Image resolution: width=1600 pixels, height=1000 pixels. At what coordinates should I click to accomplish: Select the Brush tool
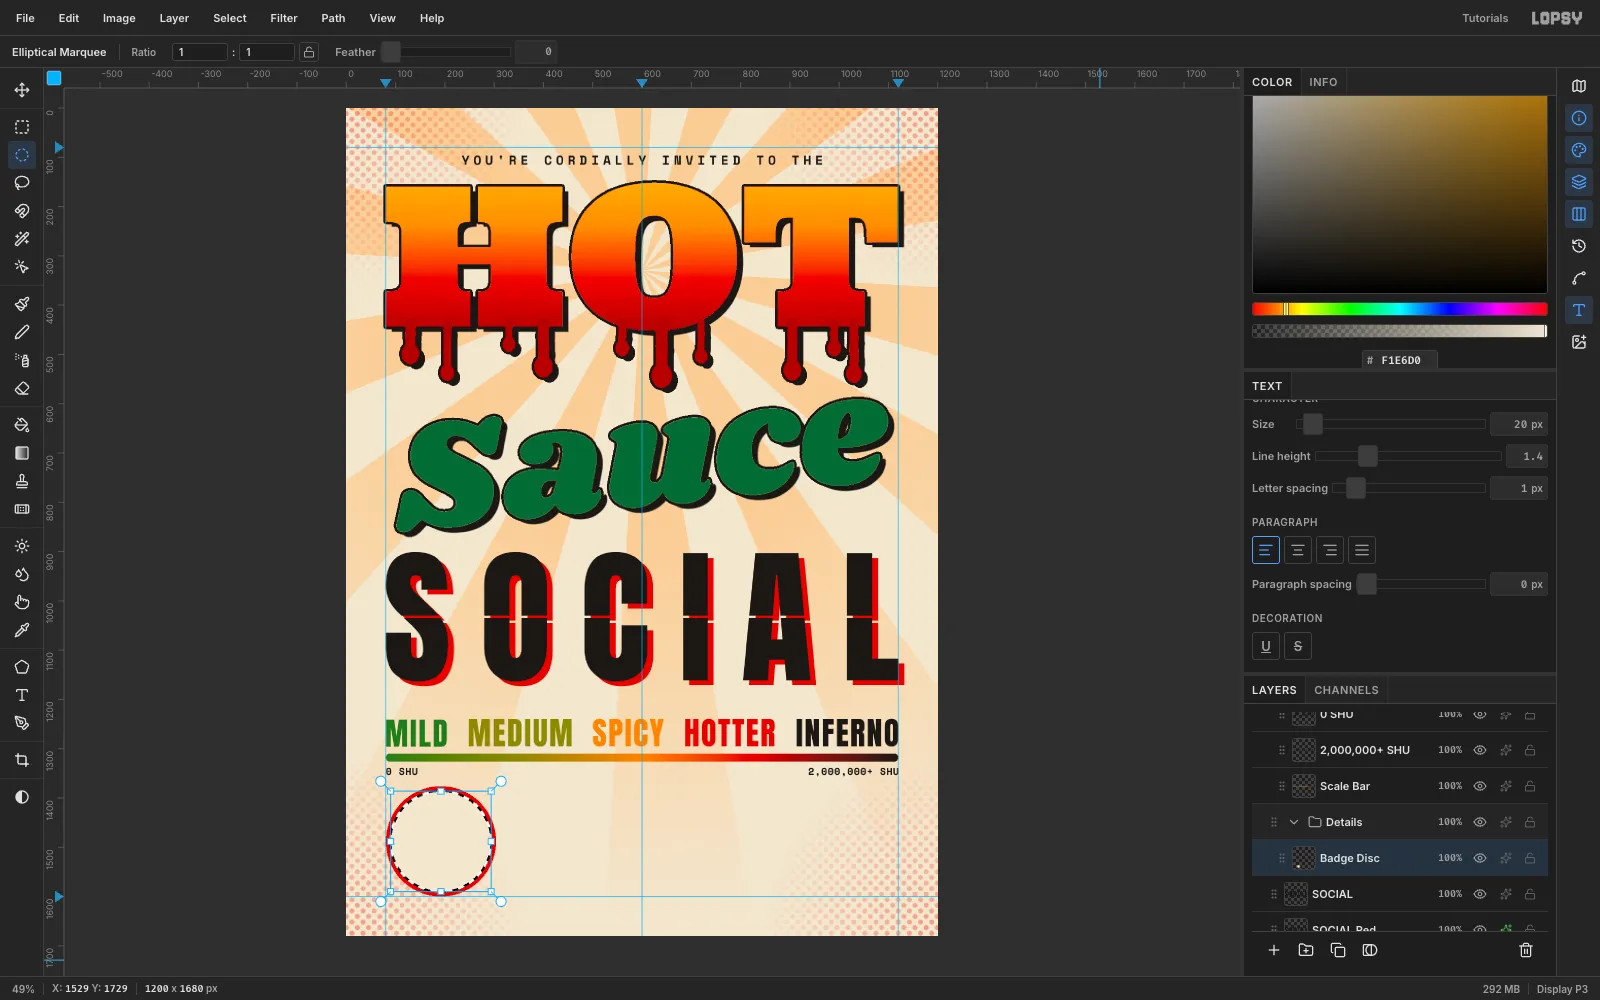22,304
